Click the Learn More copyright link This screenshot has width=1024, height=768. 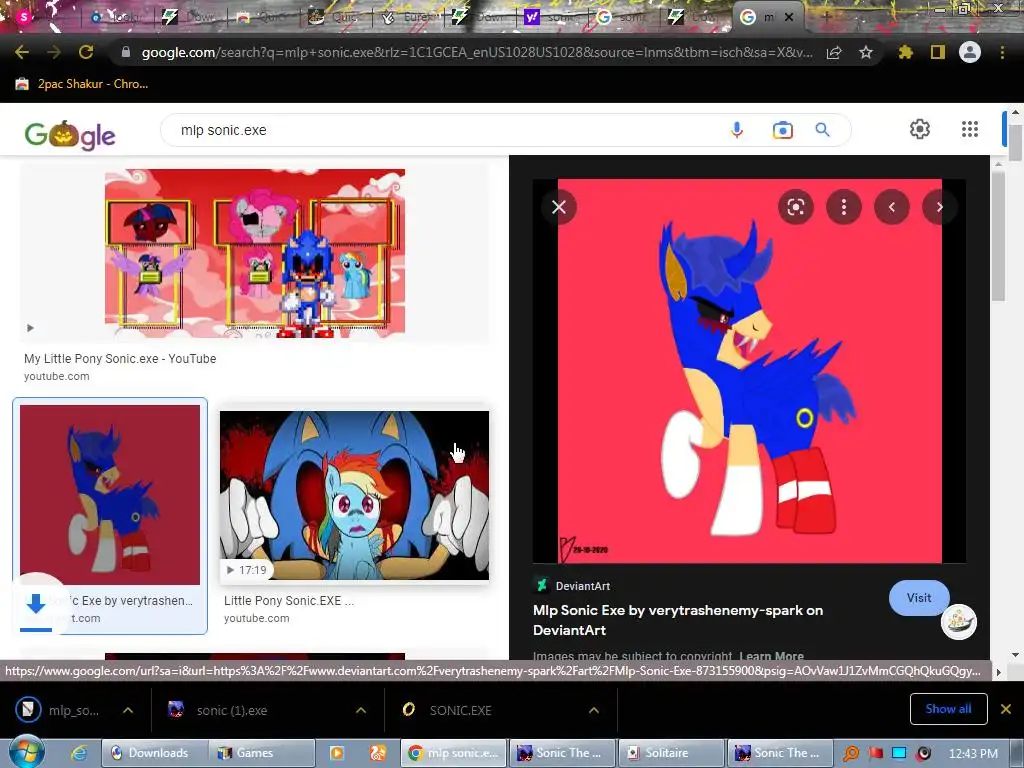[x=771, y=656]
